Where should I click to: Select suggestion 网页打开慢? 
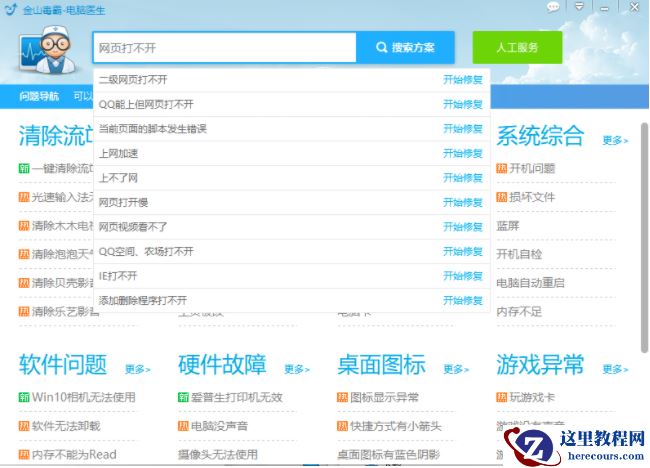pos(123,202)
